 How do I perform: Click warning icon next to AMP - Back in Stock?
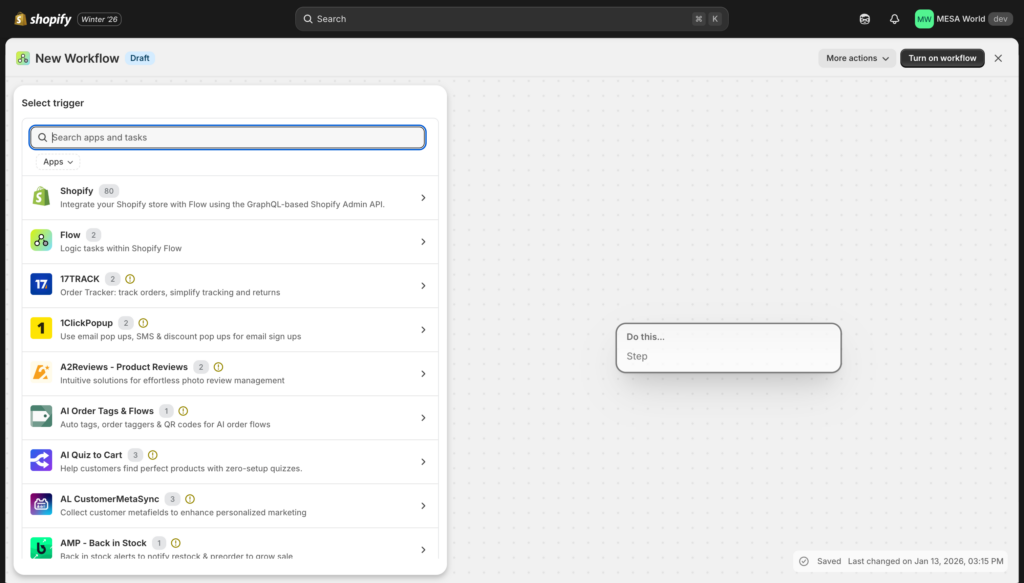coord(176,543)
